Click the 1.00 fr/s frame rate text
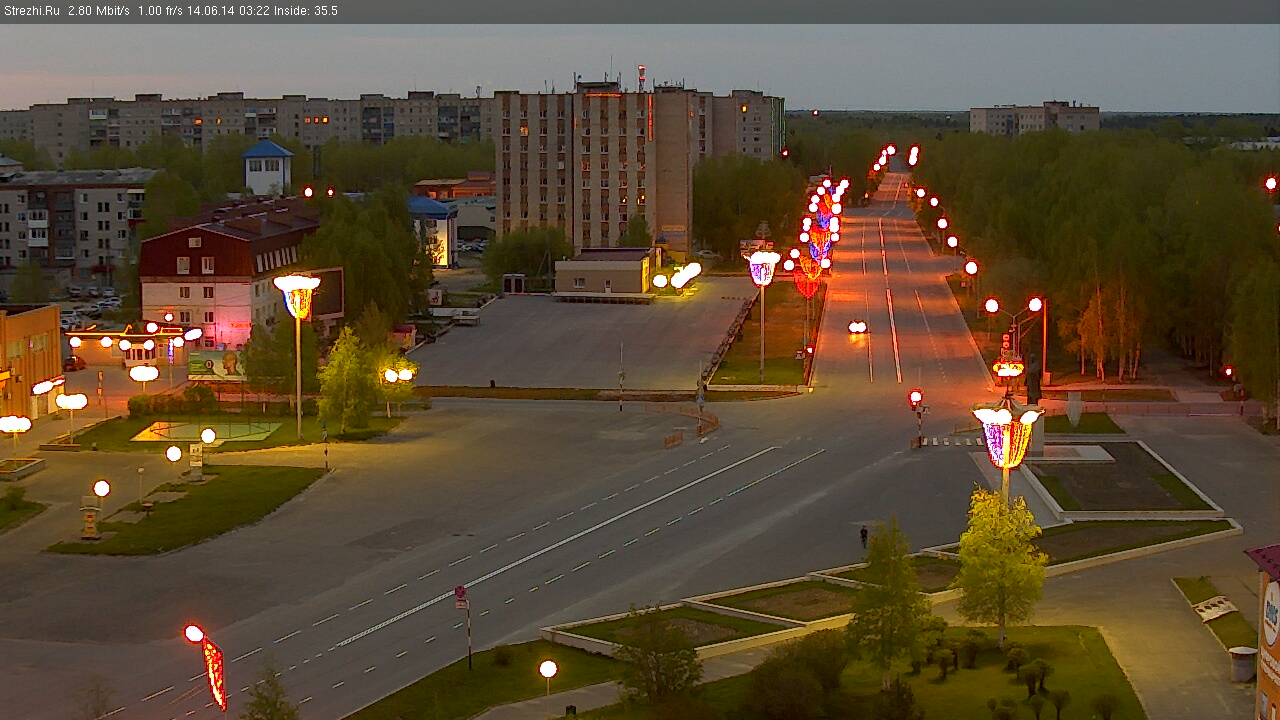Image resolution: width=1280 pixels, height=720 pixels. (160, 11)
